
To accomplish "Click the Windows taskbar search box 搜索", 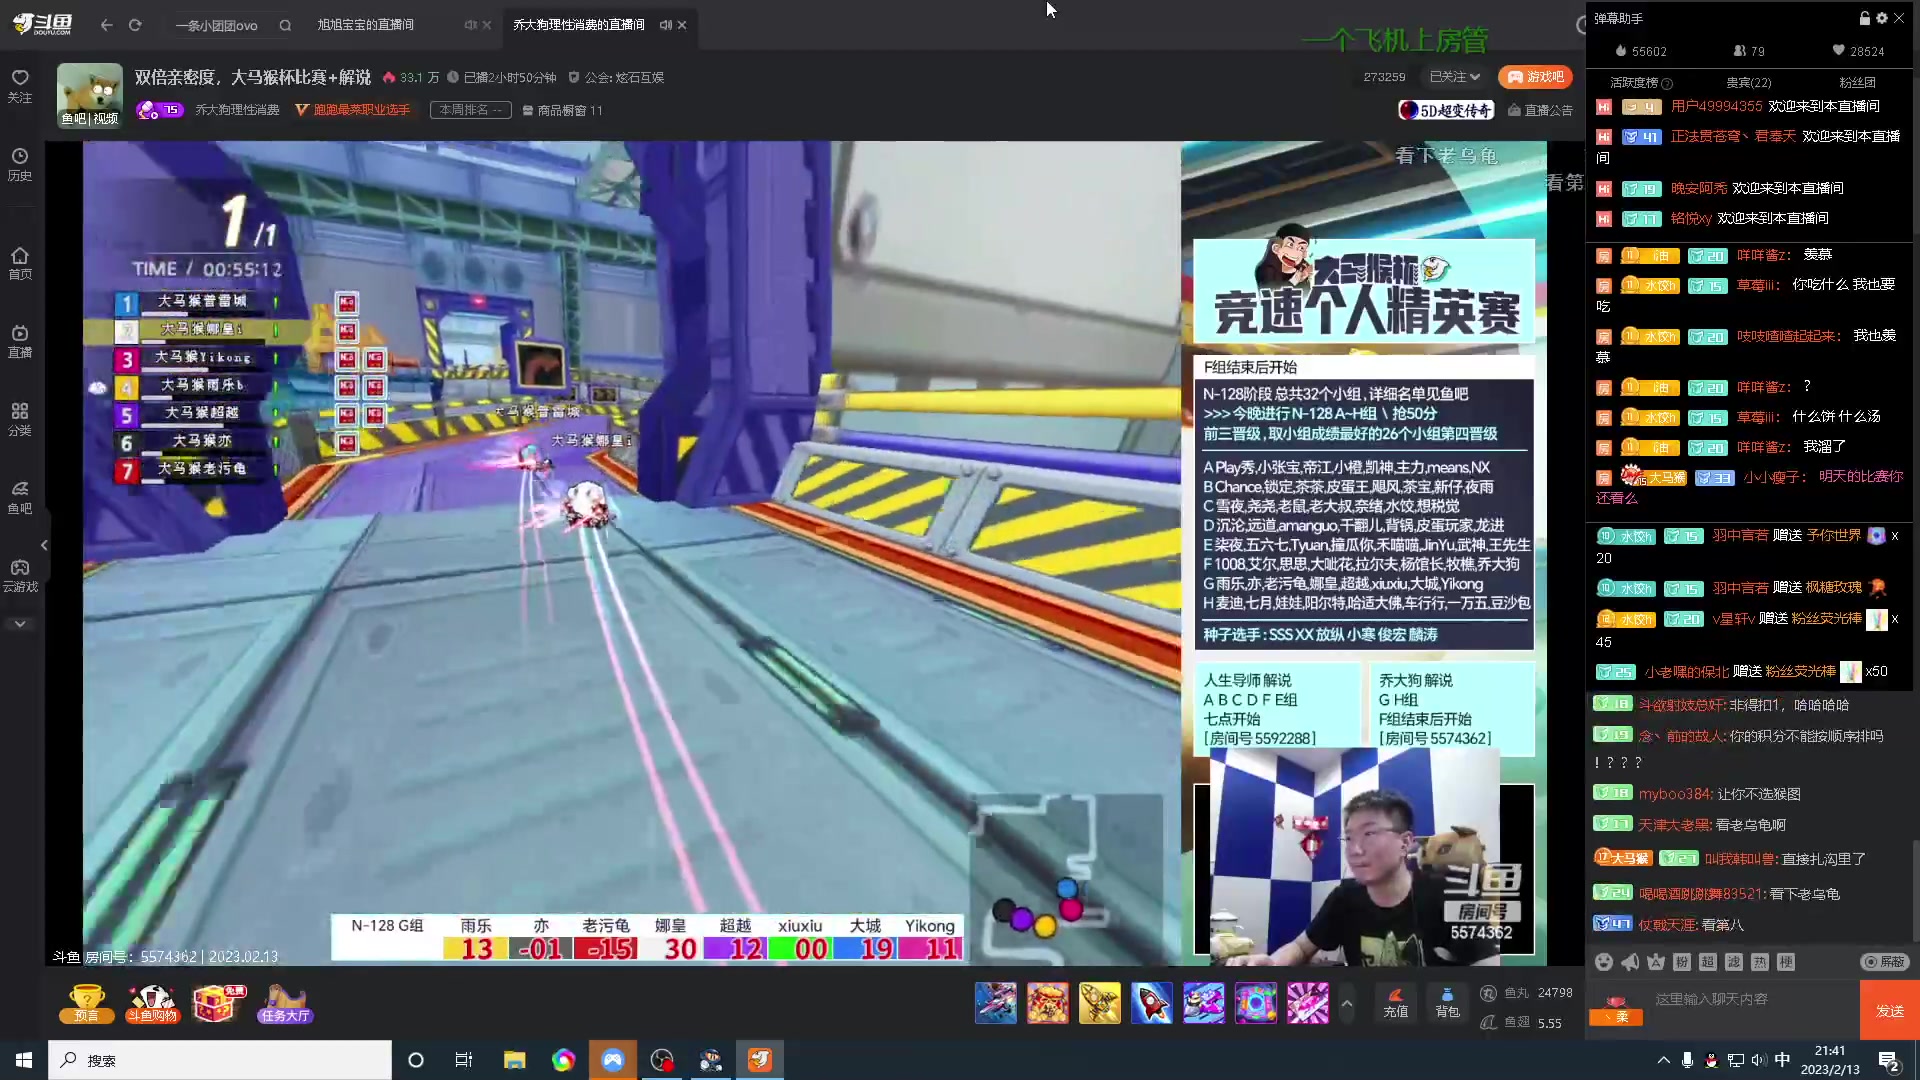I will [x=220, y=1060].
